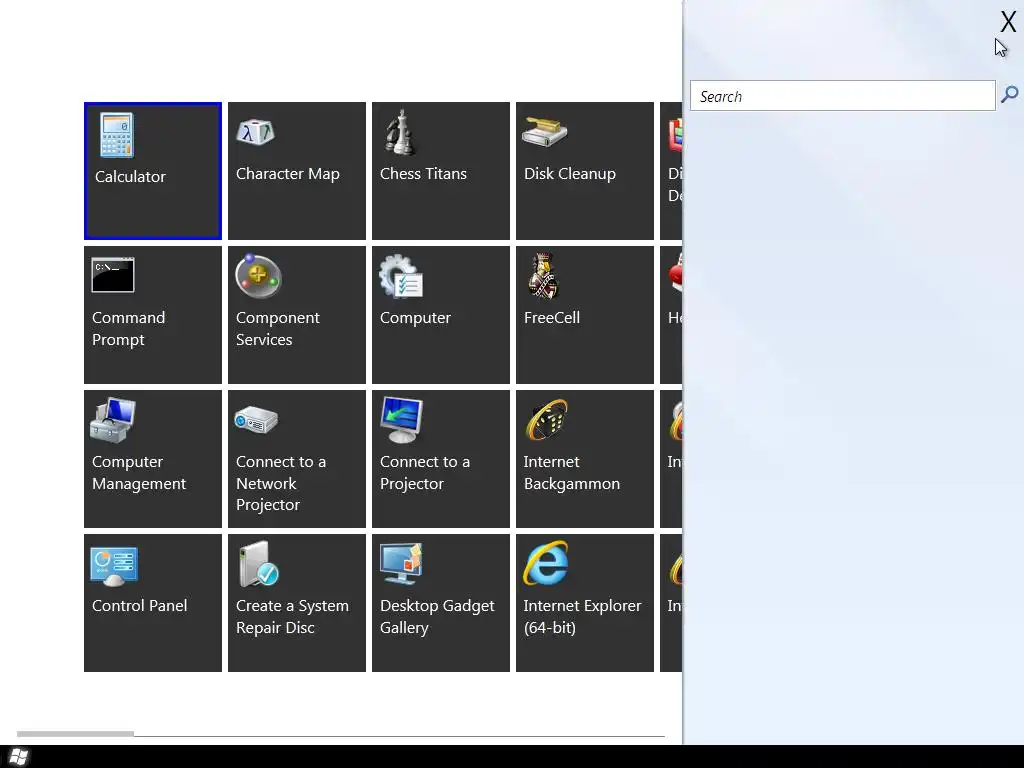Click the "Control Panel" label text
Viewport: 1024px width, 768px height.
(140, 605)
